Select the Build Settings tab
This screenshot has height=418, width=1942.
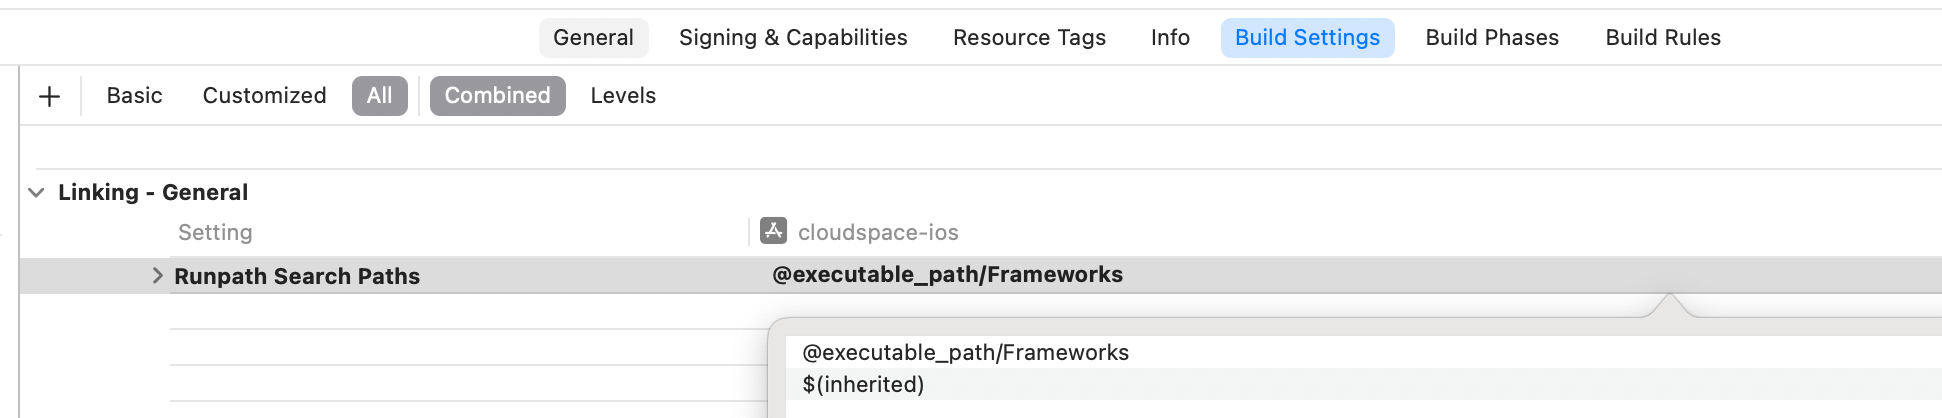click(1307, 38)
